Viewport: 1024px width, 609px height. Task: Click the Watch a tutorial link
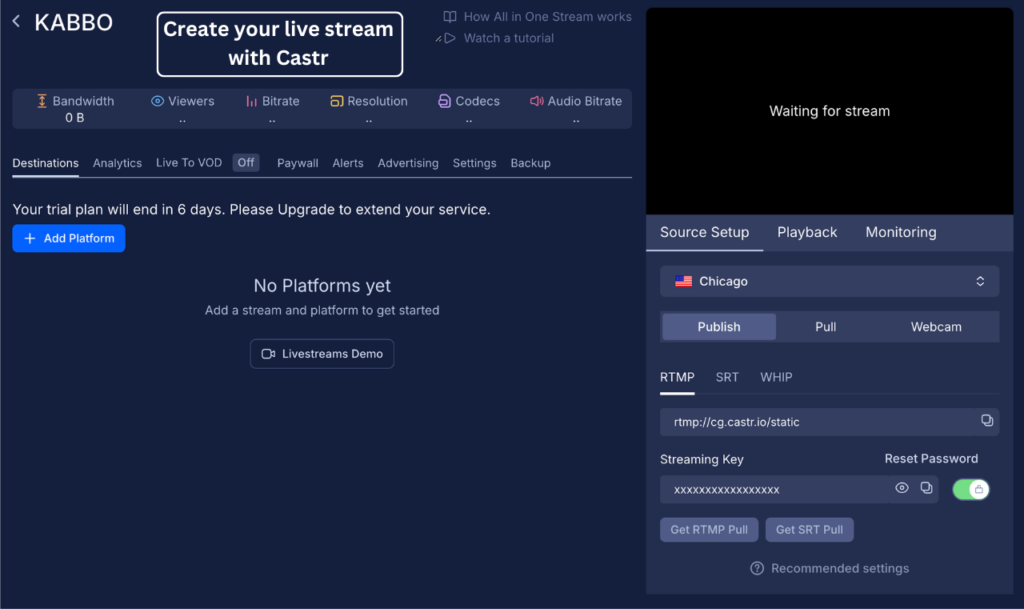[509, 39]
